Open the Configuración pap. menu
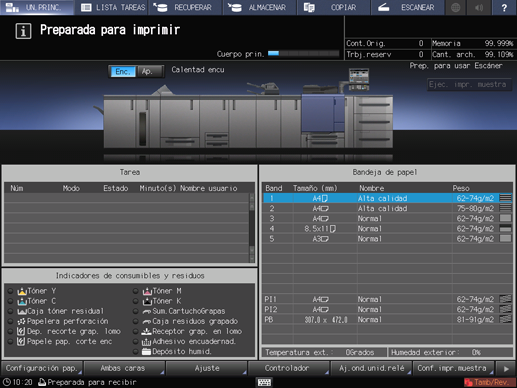The image size is (517, 388). (42, 368)
